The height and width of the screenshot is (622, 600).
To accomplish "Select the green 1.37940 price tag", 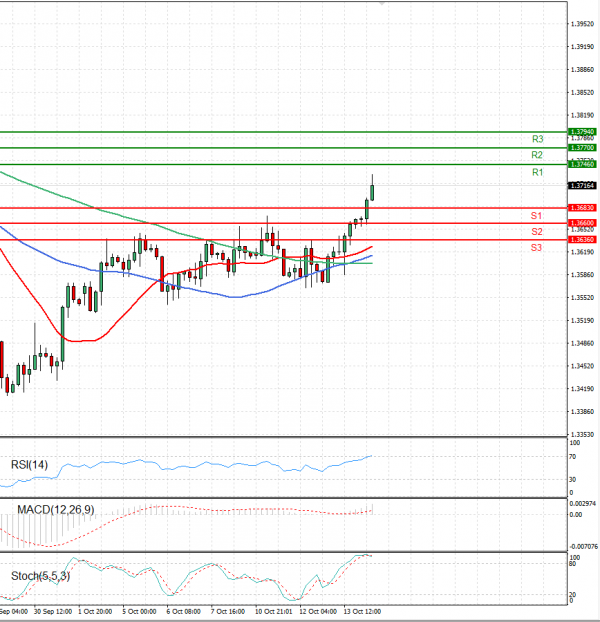I will click(x=582, y=132).
